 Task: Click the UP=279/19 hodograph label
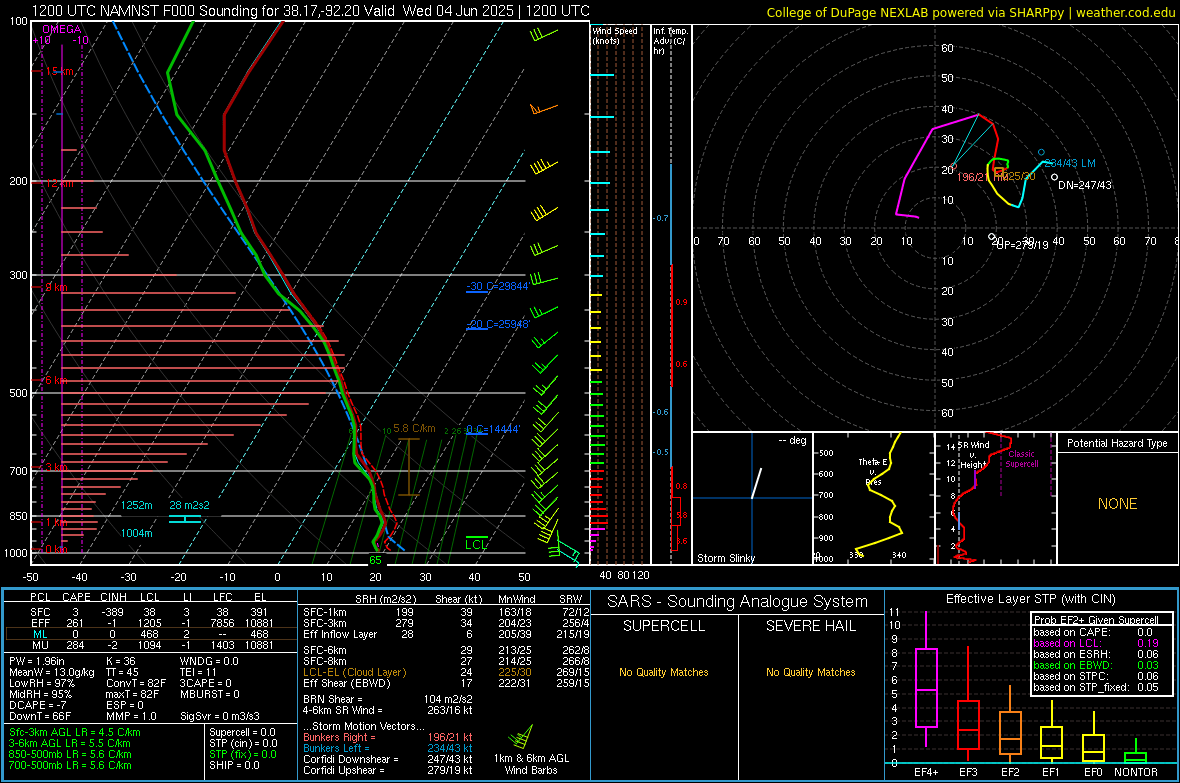(x=1021, y=245)
